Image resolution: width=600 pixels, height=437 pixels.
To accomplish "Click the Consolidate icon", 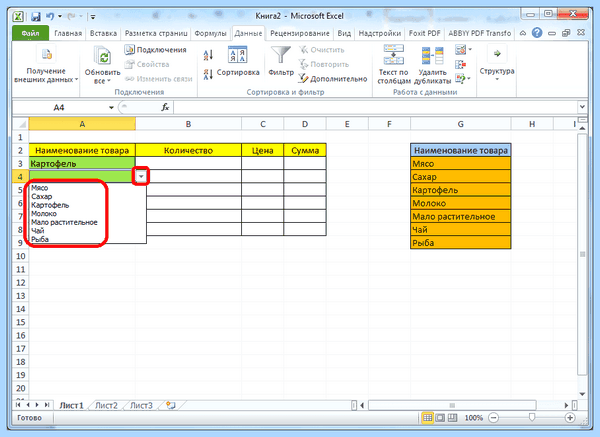I will pos(460,64).
